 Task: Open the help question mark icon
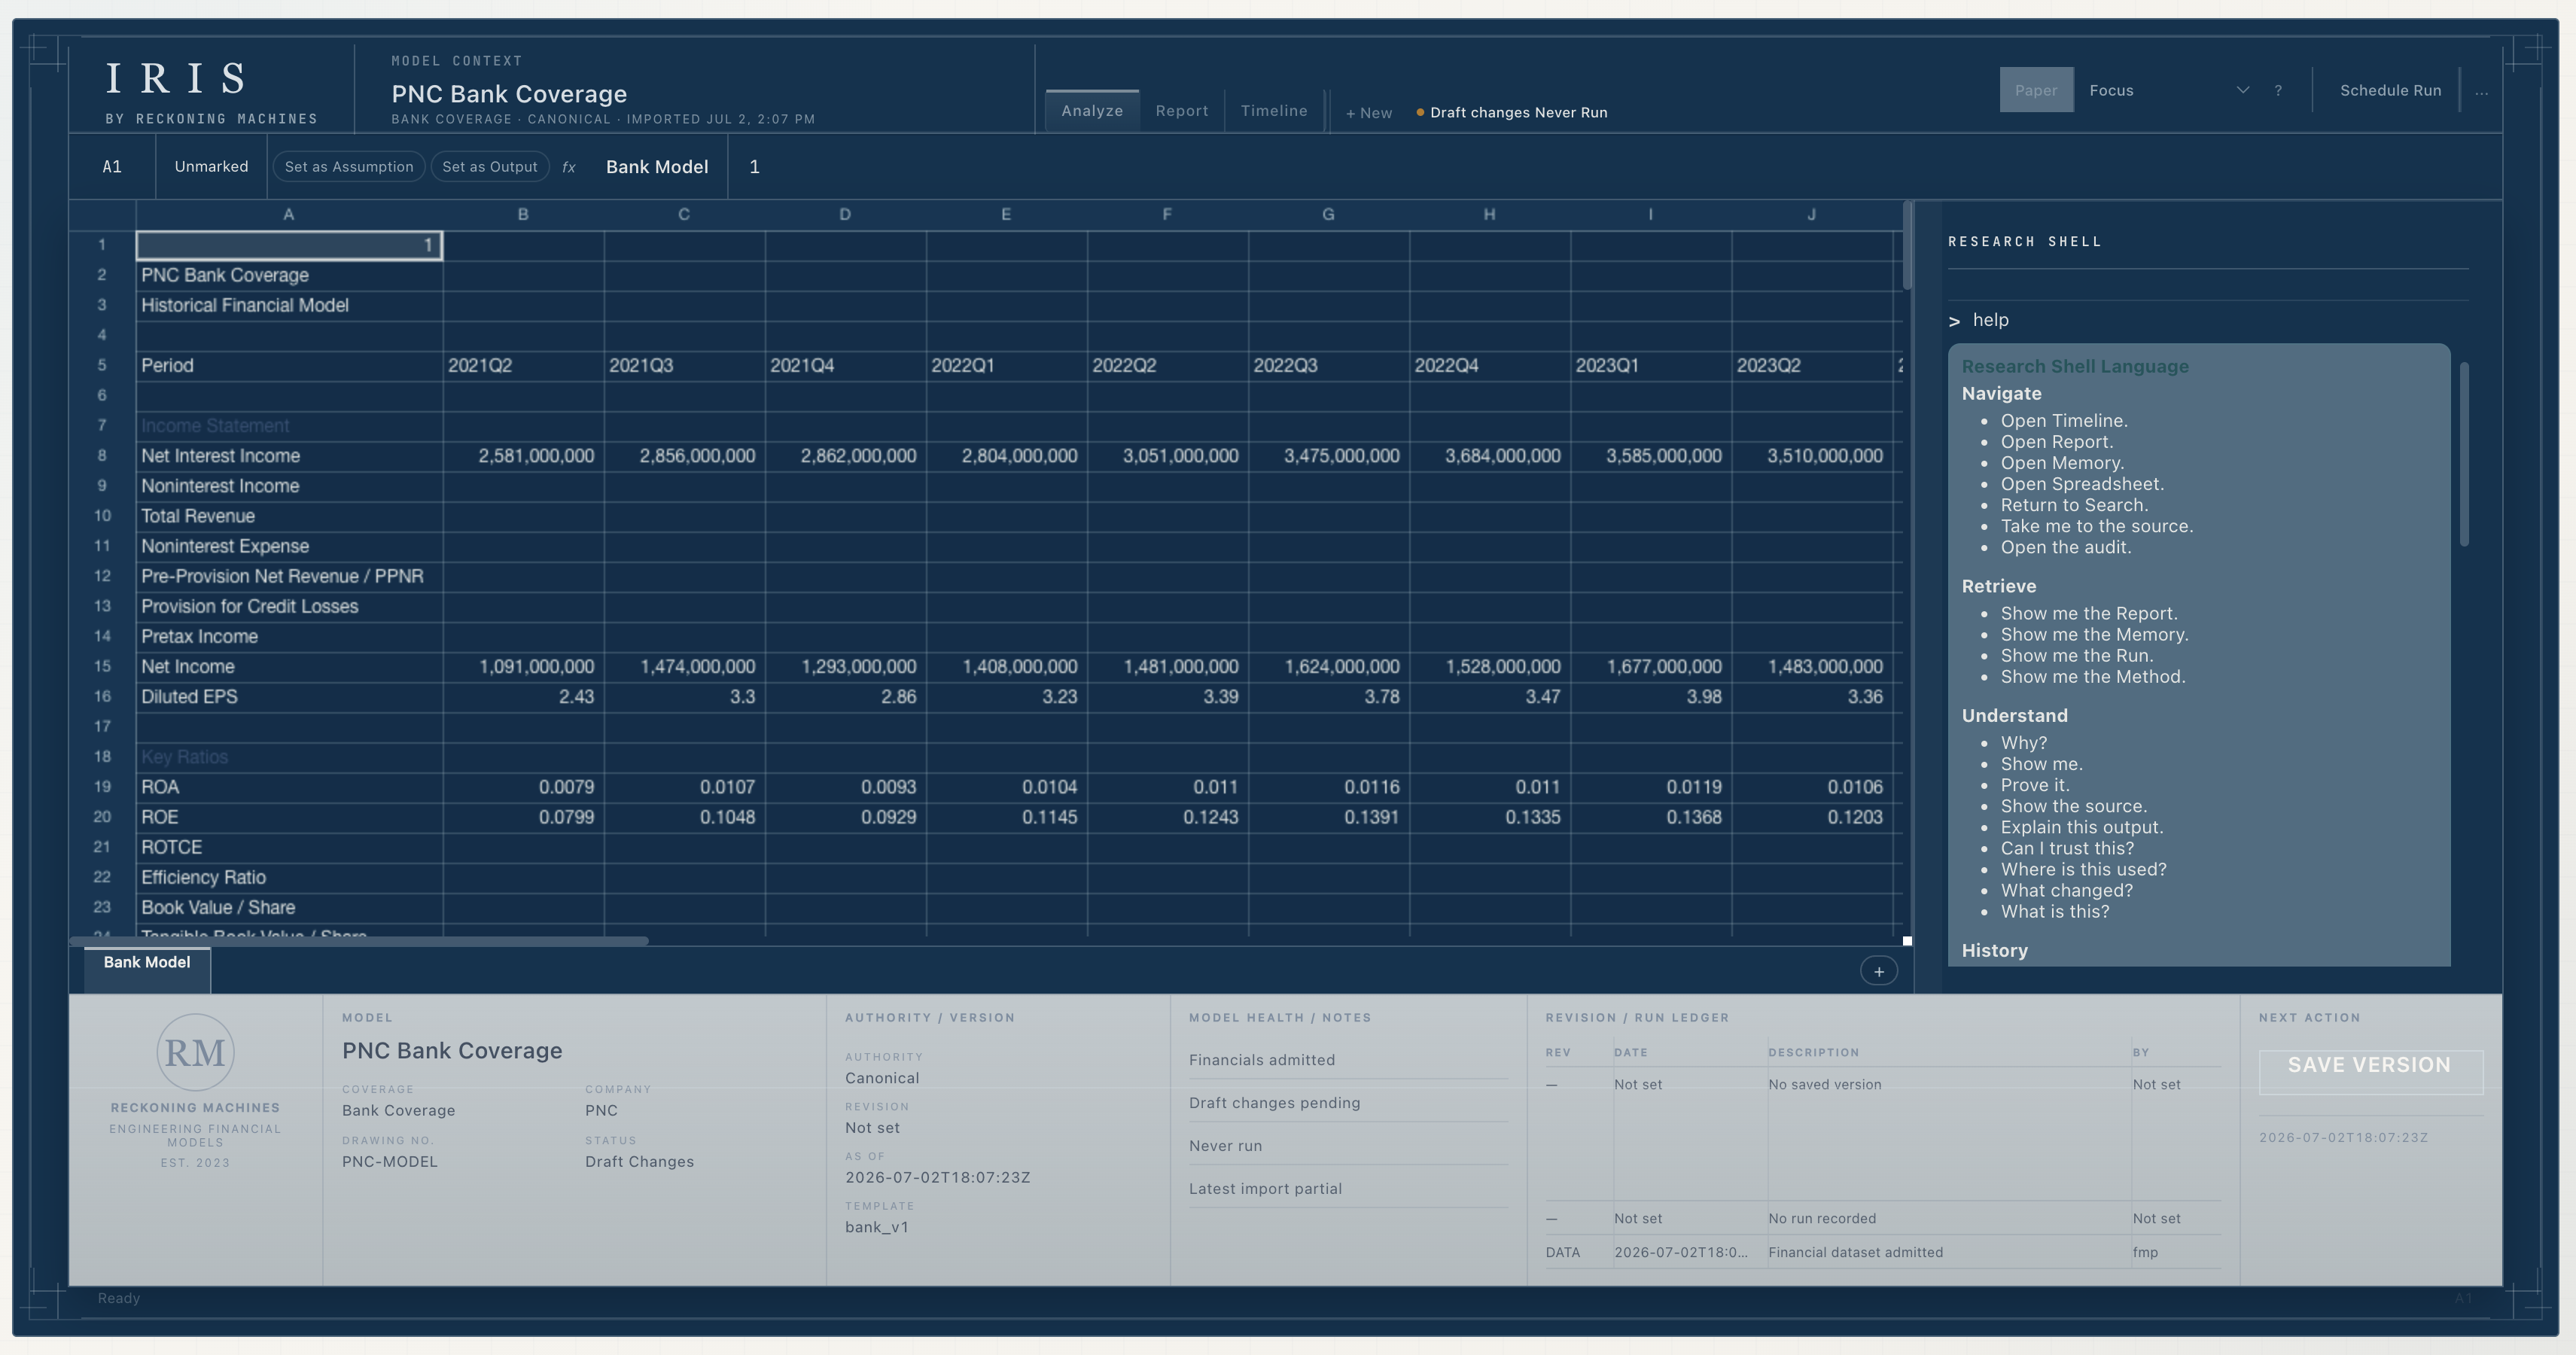click(x=2278, y=90)
